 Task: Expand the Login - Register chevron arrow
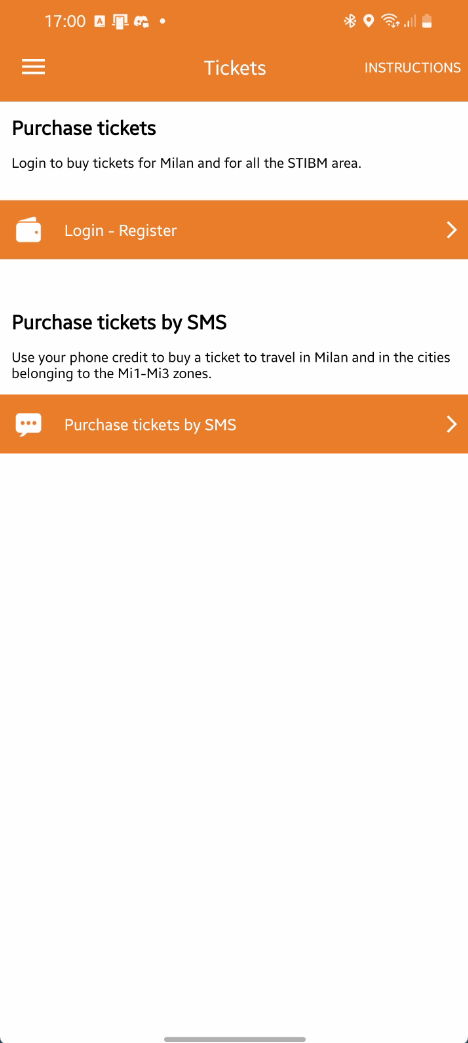coord(451,230)
